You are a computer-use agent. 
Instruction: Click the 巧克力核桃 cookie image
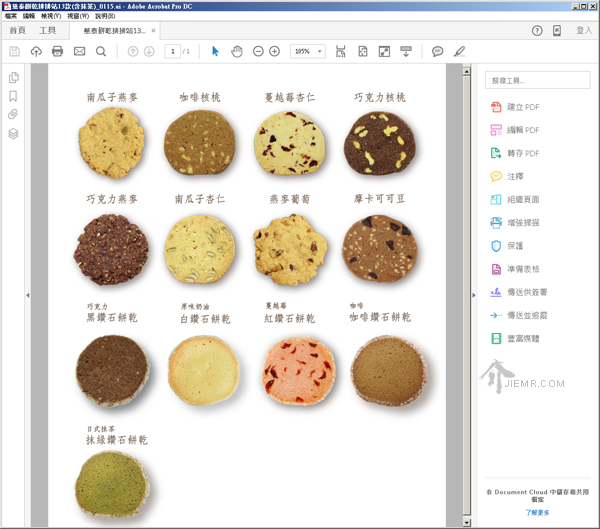(x=379, y=143)
